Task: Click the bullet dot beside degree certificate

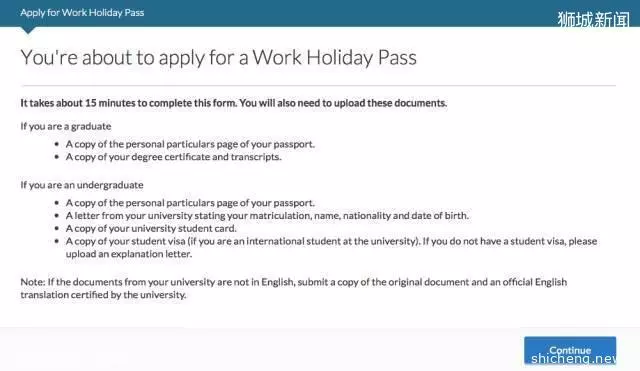Action: 57,157
